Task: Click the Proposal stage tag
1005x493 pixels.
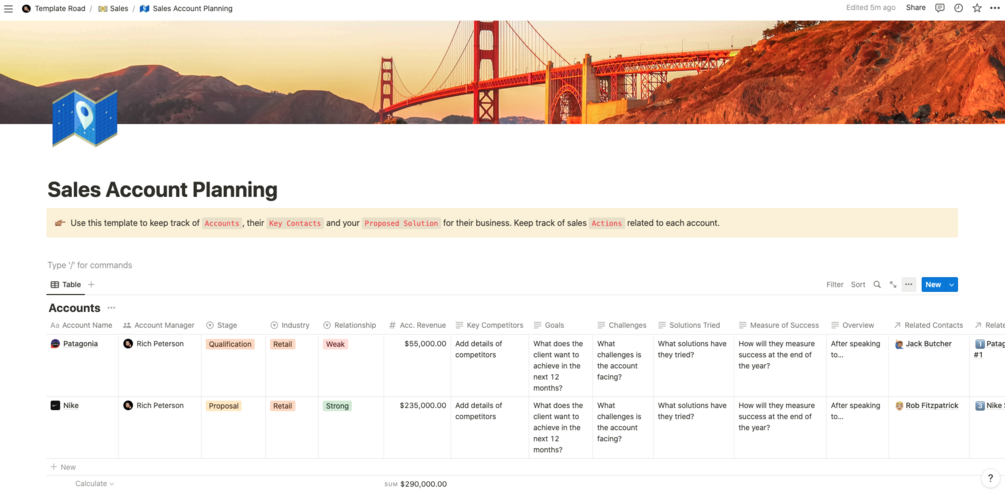Action: click(x=224, y=406)
